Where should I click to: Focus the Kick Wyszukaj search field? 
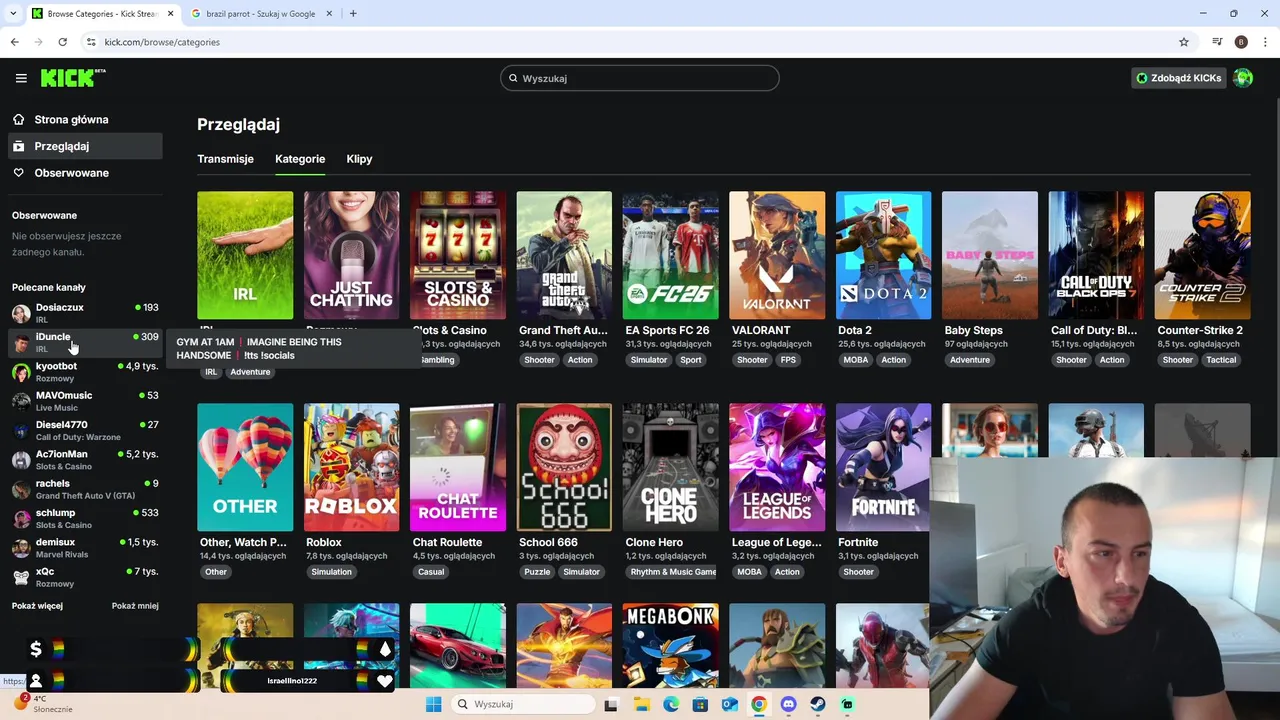(x=640, y=78)
